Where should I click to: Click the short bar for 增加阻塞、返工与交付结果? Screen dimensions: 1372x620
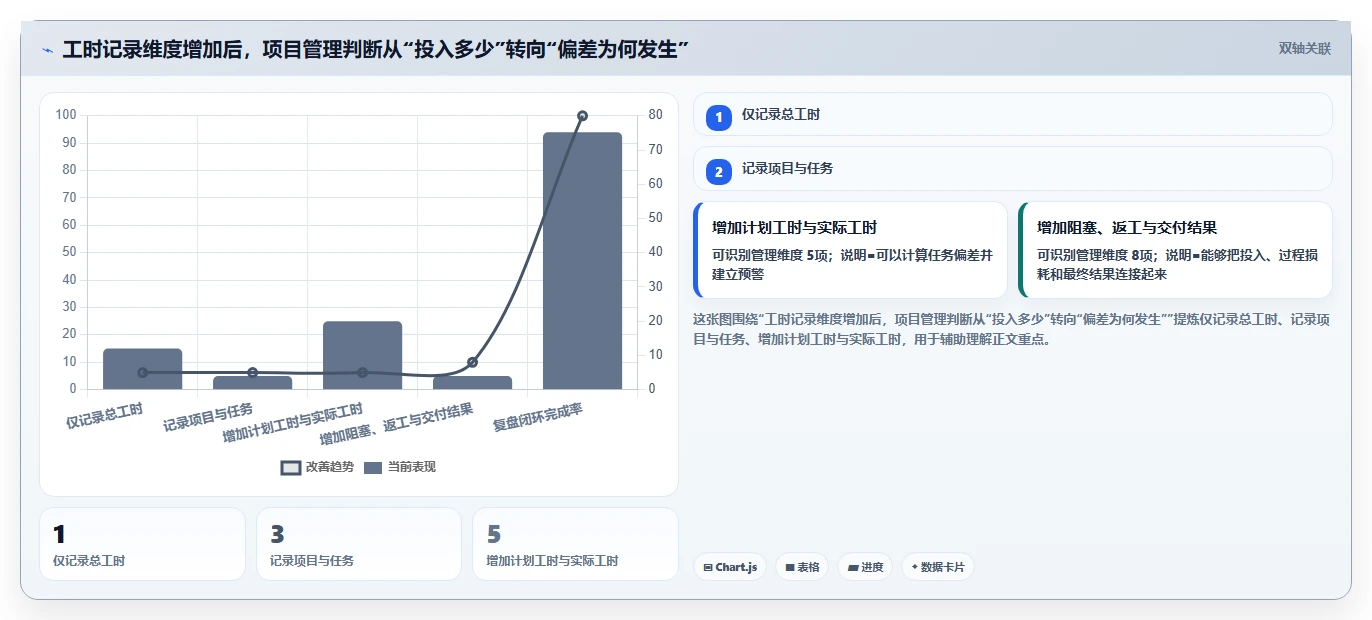pyautogui.click(x=472, y=383)
